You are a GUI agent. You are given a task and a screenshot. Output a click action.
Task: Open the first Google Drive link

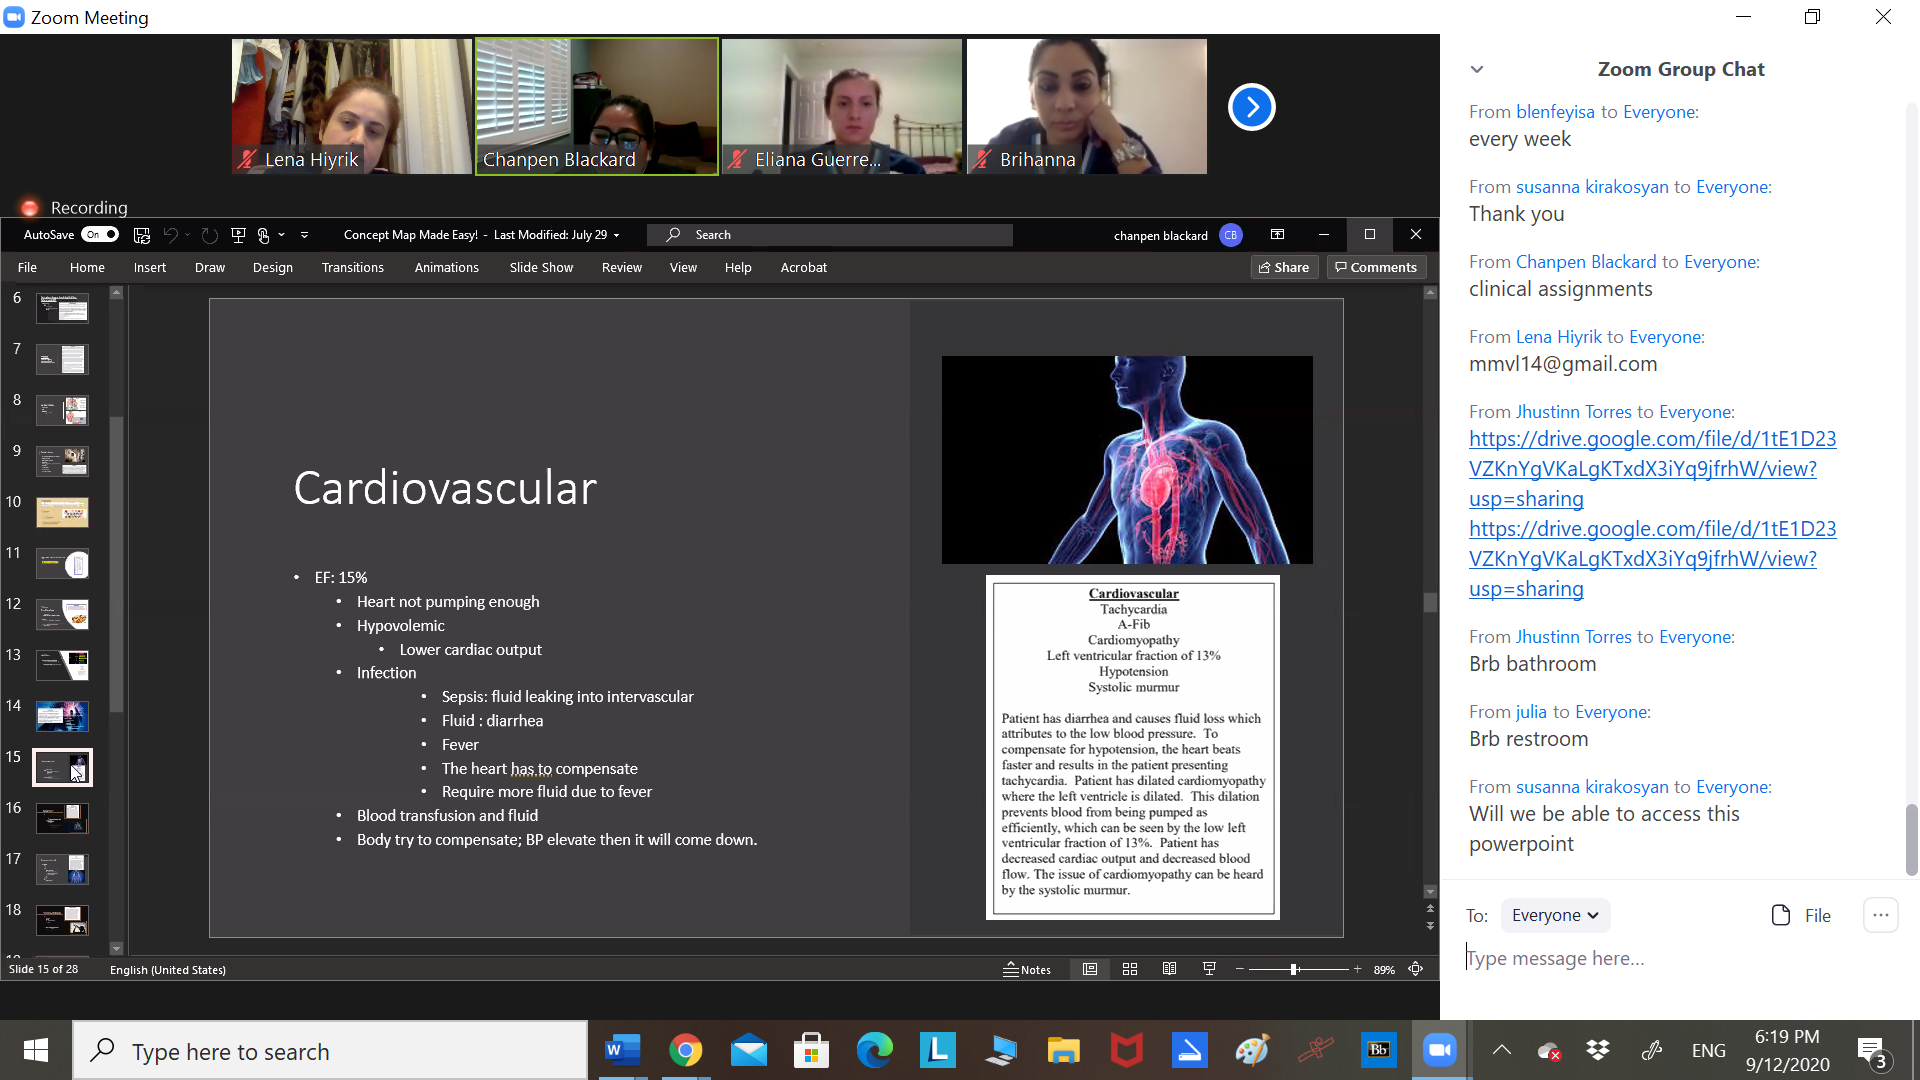[x=1652, y=468]
